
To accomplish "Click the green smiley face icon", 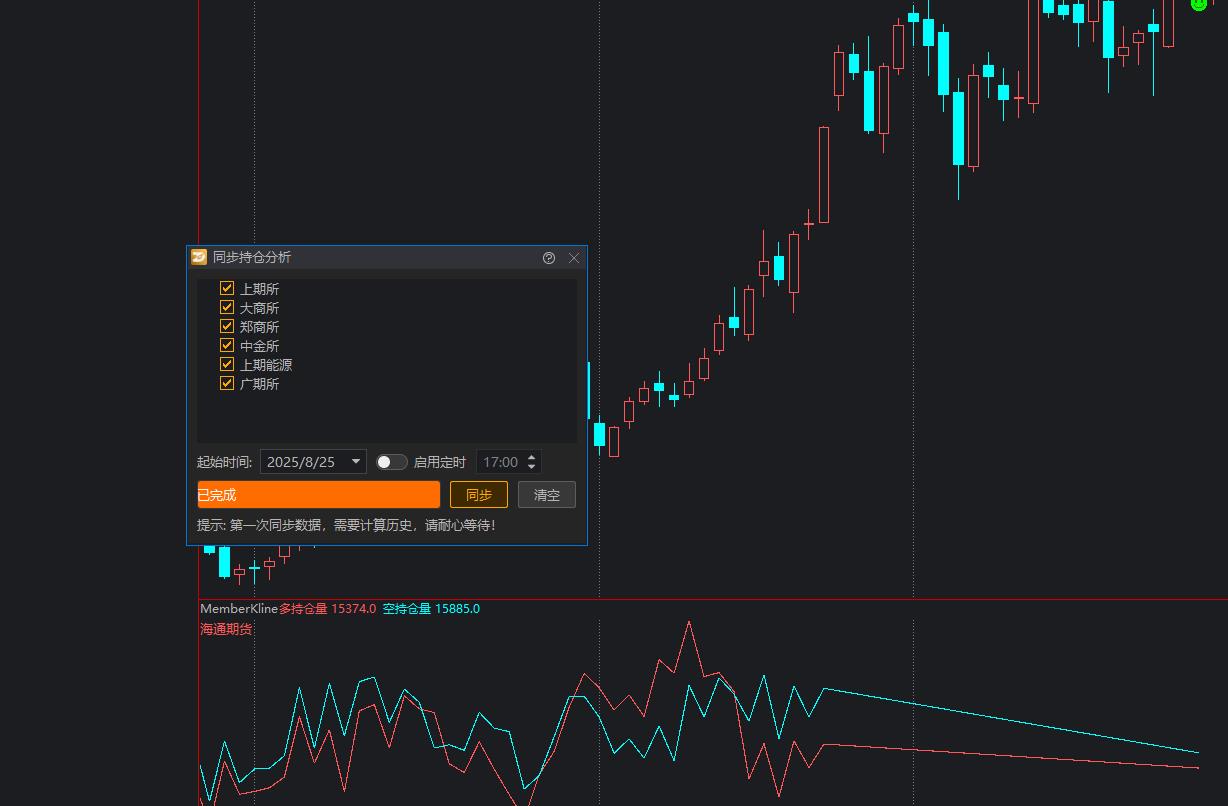I will 1198,4.
